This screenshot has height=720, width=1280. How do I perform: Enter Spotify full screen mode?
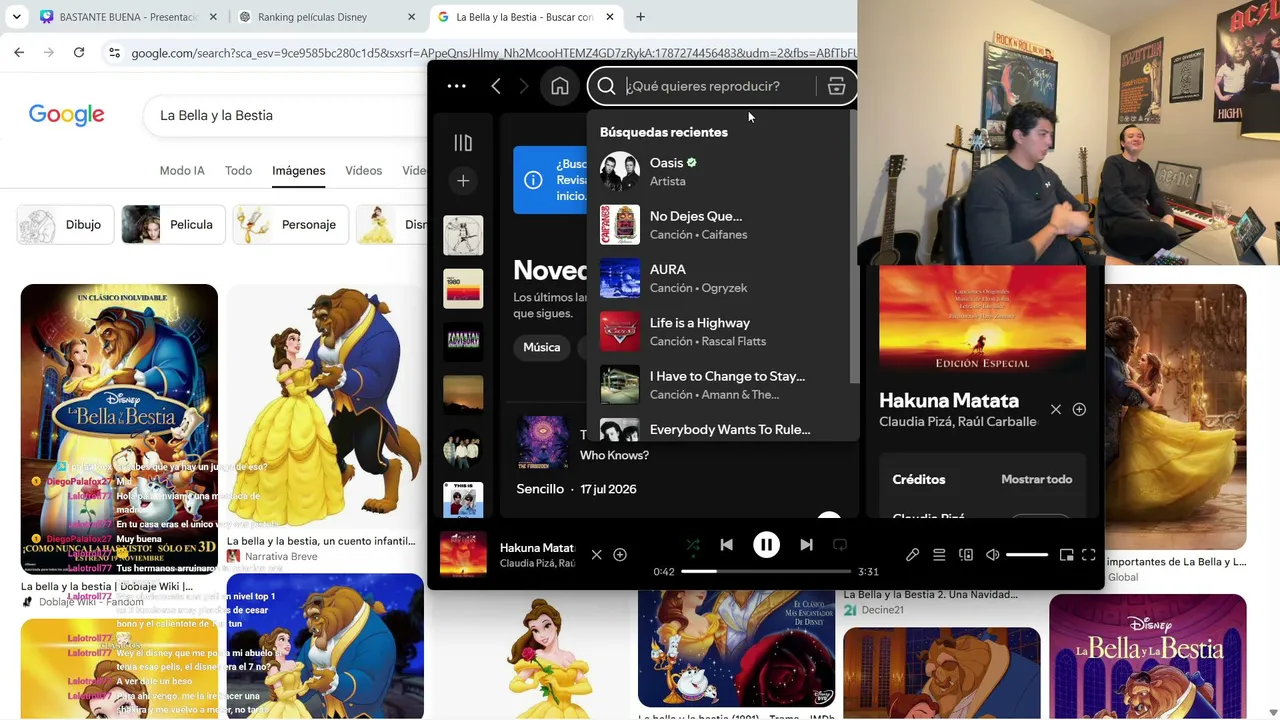[1089, 555]
